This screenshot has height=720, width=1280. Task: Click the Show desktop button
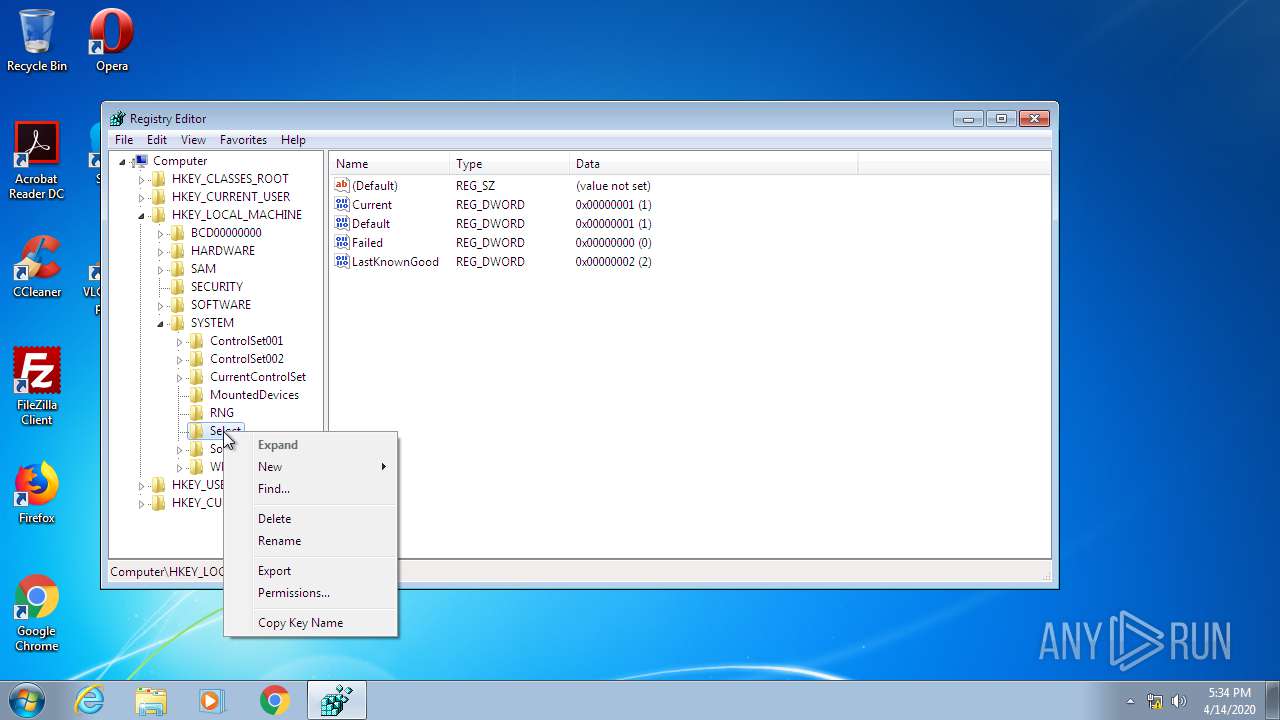(1272, 700)
